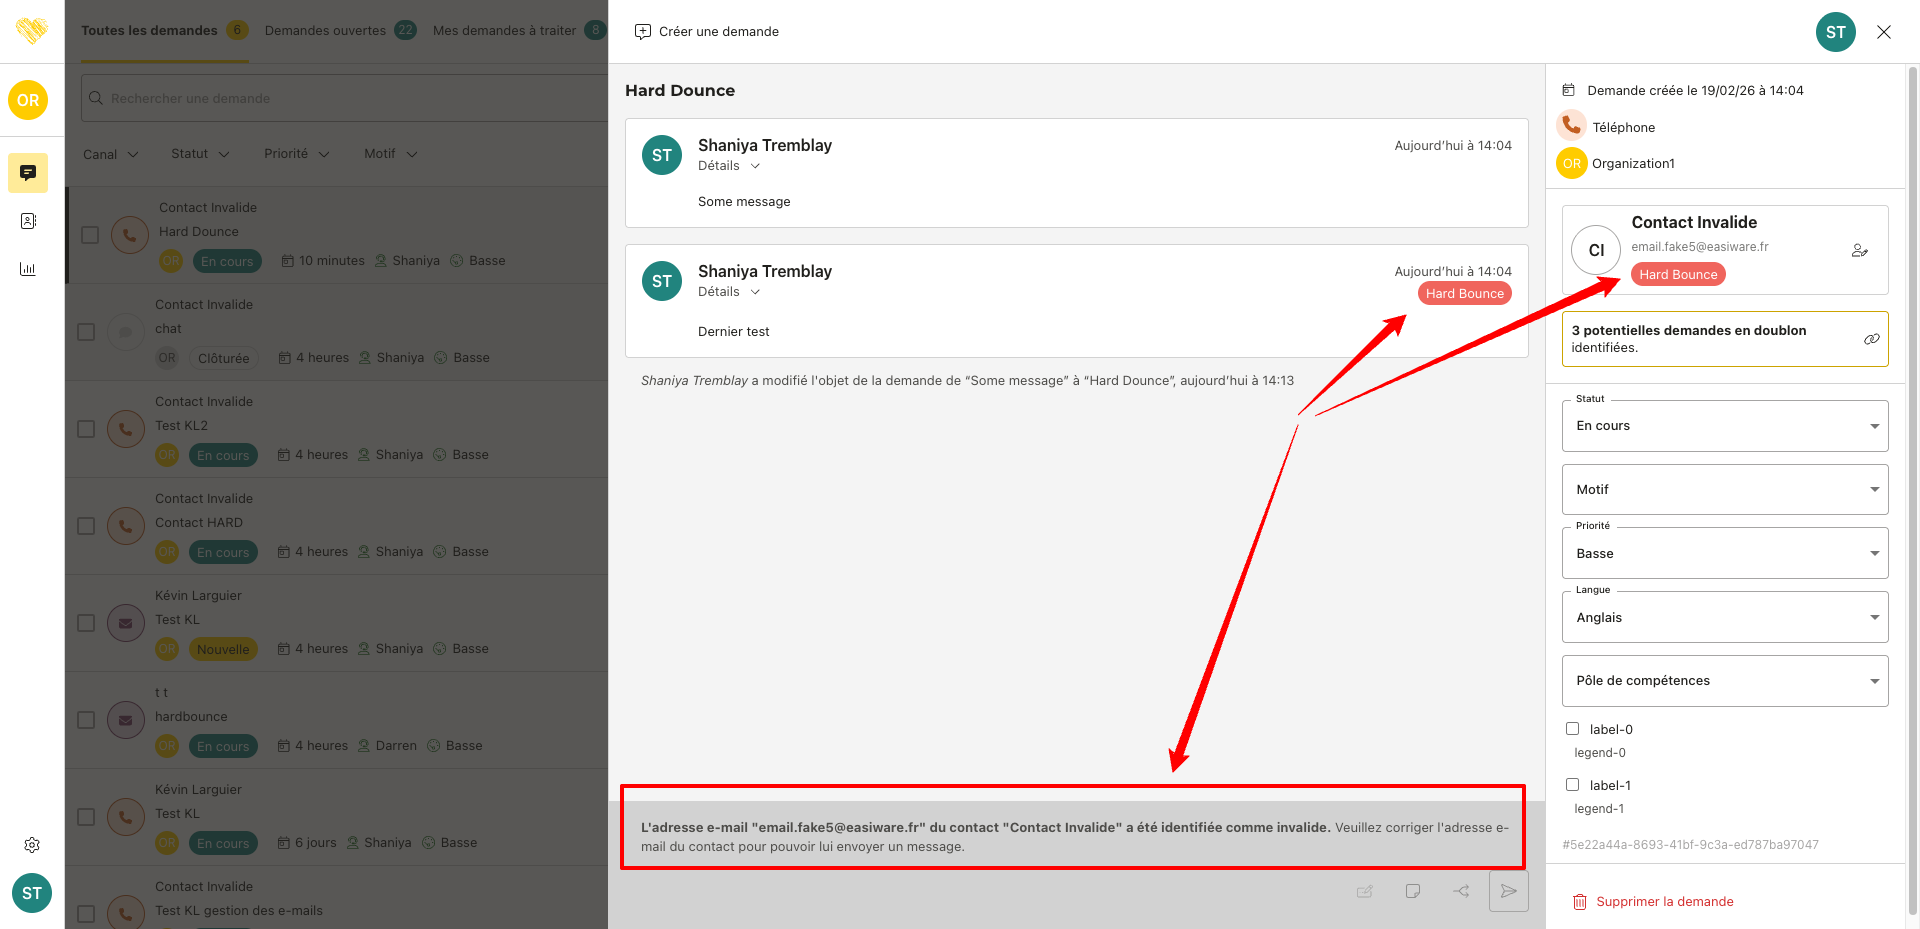The width and height of the screenshot is (1920, 929).
Task: Click the duplicate requests link icon
Action: pyautogui.click(x=1871, y=339)
